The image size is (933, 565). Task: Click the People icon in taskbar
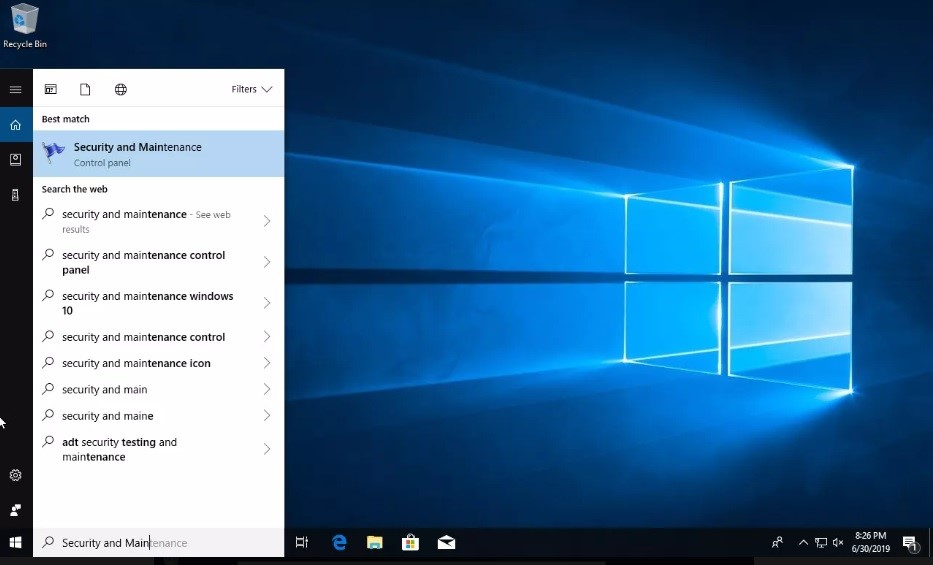tap(777, 542)
